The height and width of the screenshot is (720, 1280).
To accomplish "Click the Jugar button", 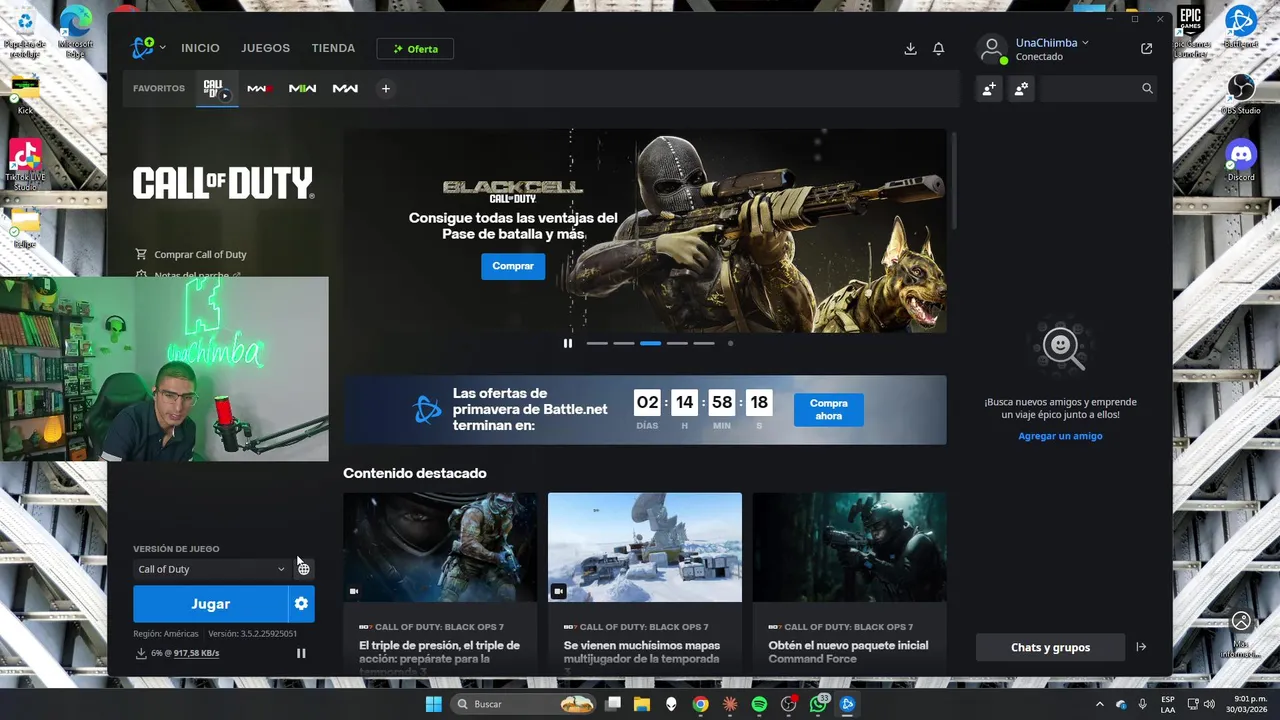I will 211,604.
